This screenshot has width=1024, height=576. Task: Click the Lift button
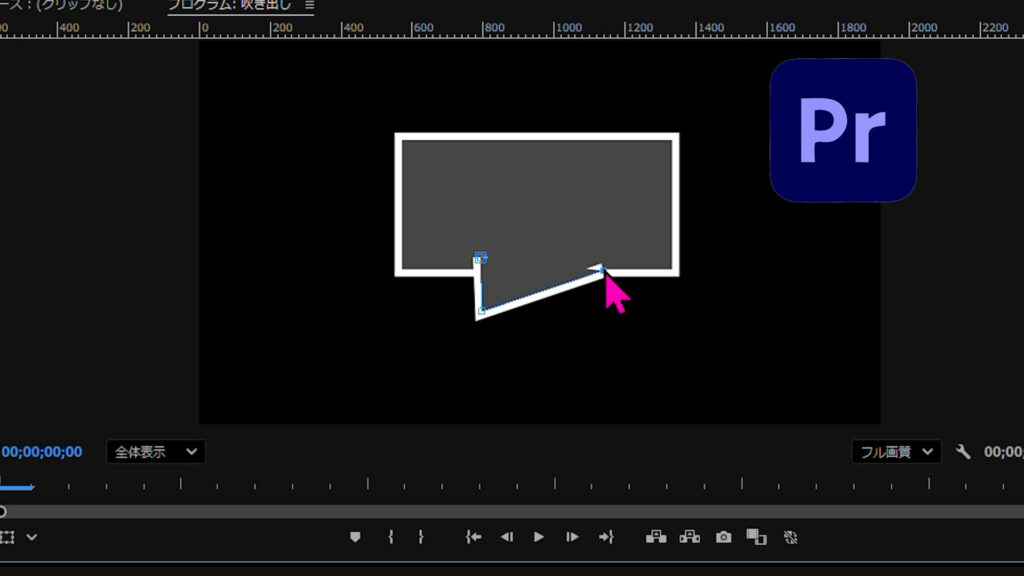(x=656, y=537)
